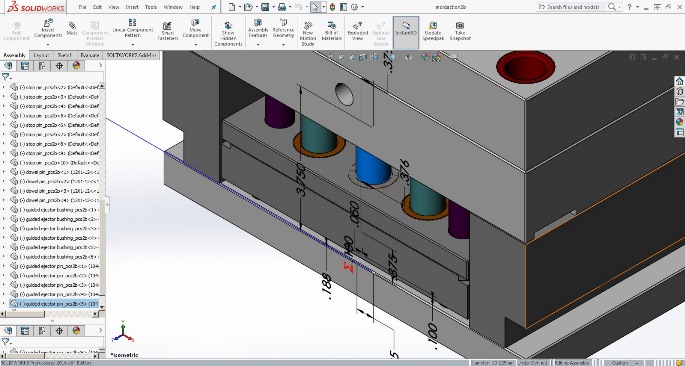Select the Mate tool
685x366 pixels.
(72, 29)
